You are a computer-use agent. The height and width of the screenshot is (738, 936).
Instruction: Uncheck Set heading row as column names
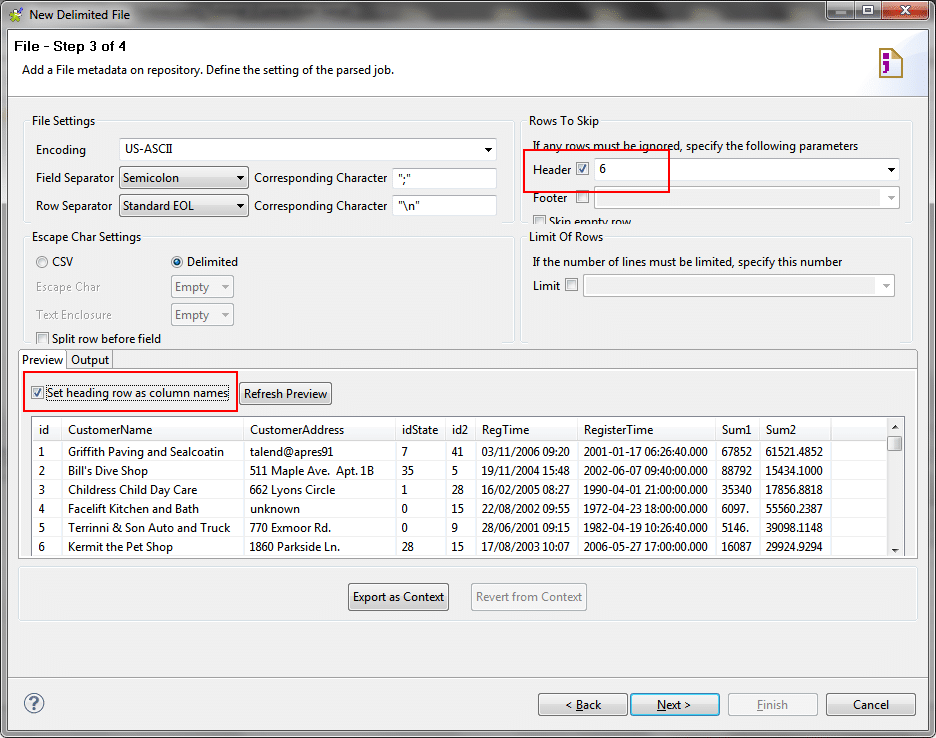pyautogui.click(x=38, y=393)
